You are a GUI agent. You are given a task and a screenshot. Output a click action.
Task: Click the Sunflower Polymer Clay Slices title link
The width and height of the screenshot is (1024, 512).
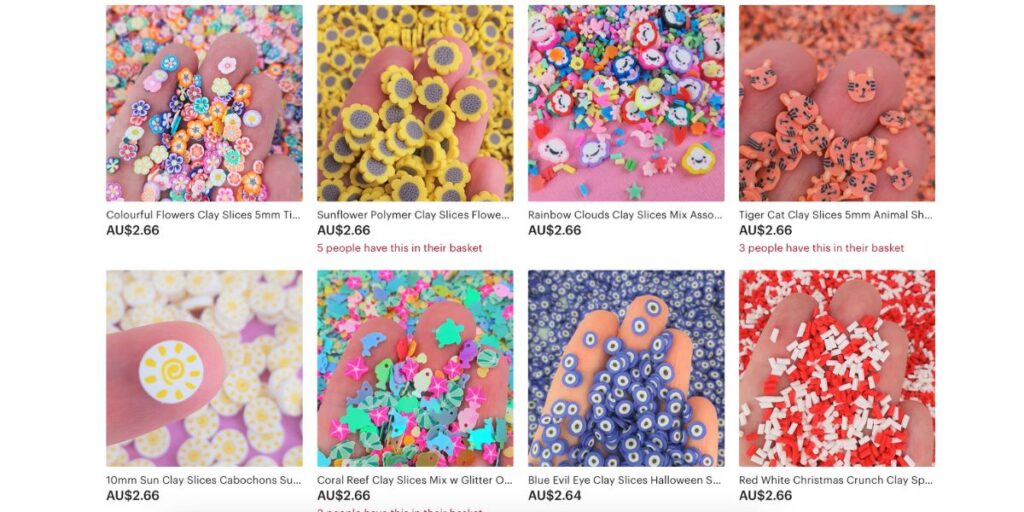pyautogui.click(x=415, y=214)
